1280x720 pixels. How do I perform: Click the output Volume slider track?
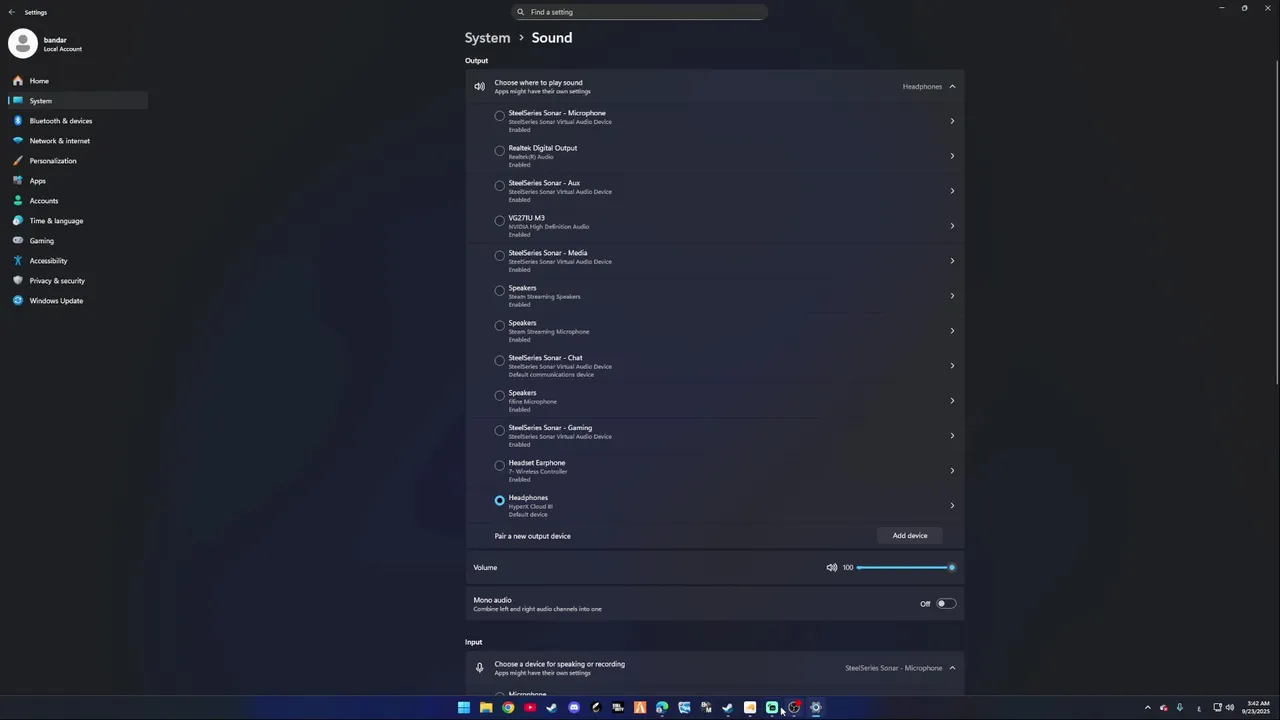[904, 568]
